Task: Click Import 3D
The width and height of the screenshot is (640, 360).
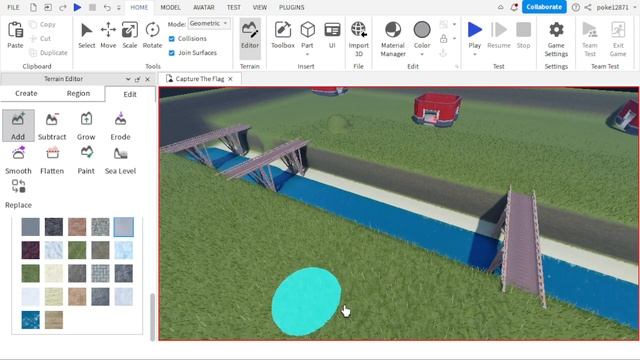Action: click(x=358, y=39)
